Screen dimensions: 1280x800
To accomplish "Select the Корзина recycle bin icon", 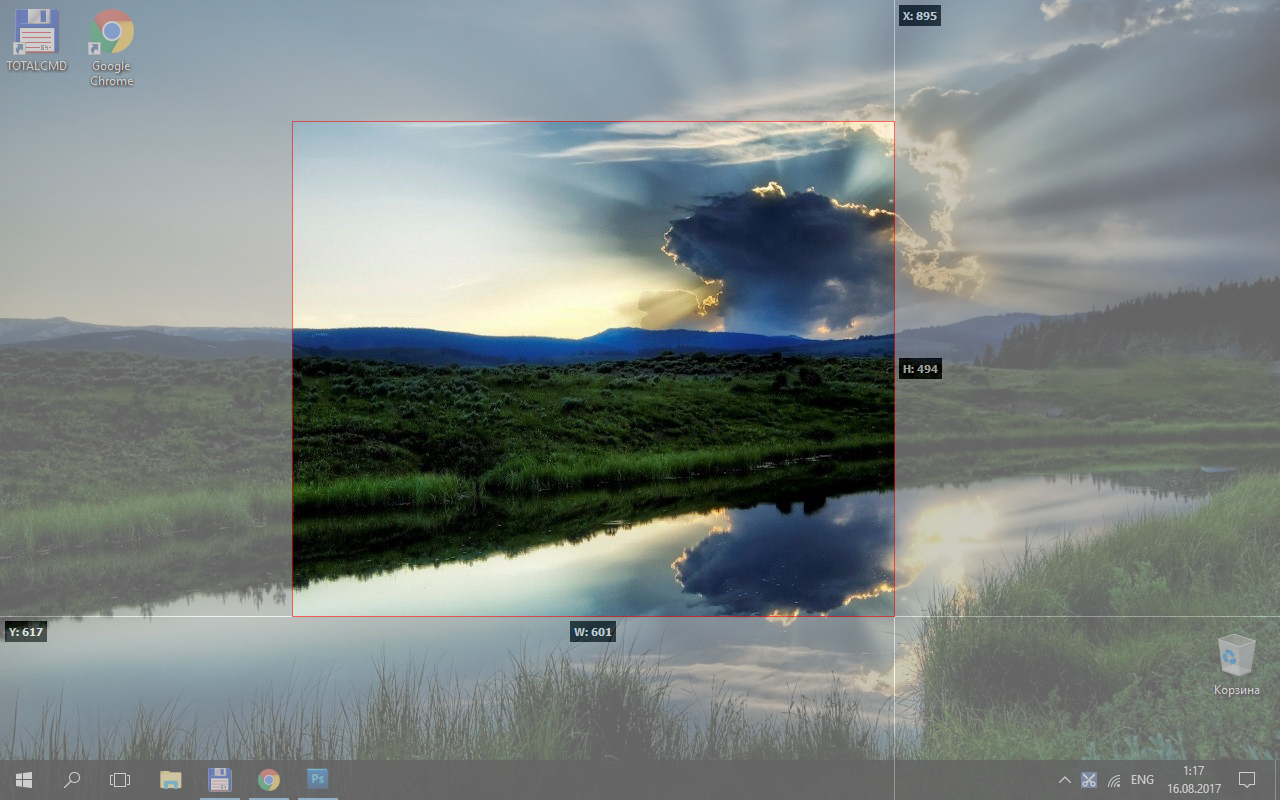I will pyautogui.click(x=1236, y=664).
